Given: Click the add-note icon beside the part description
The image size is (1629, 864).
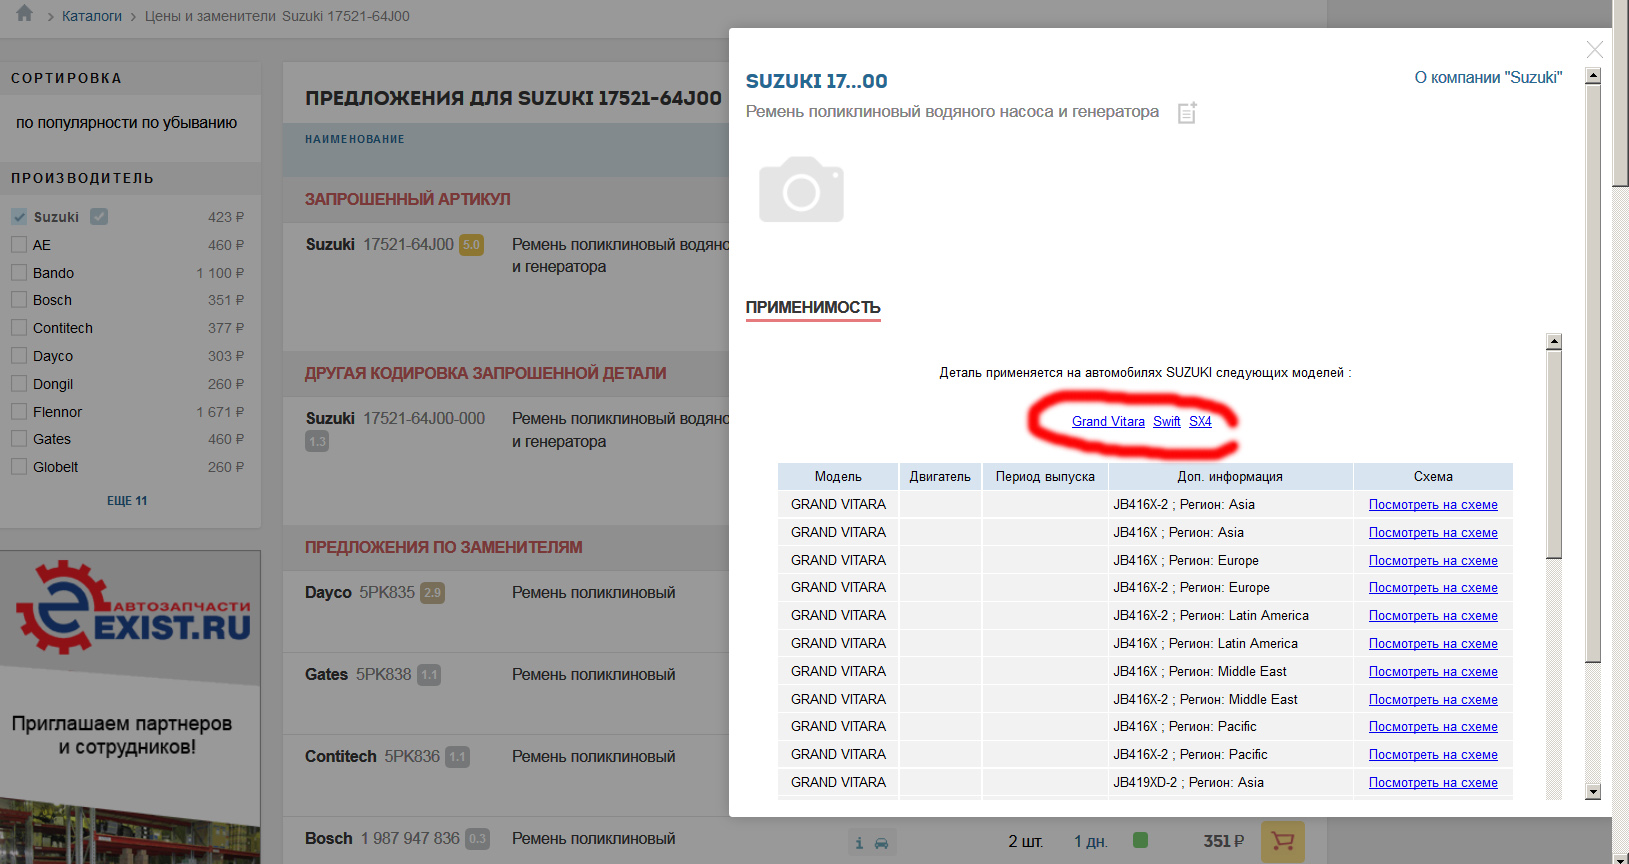Looking at the screenshot, I should tap(1187, 113).
